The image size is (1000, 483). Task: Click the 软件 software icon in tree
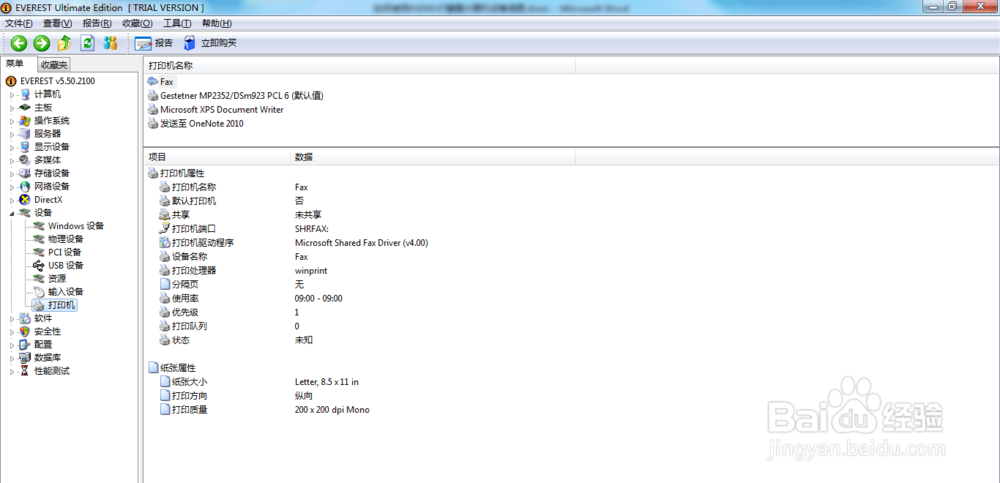(24, 318)
